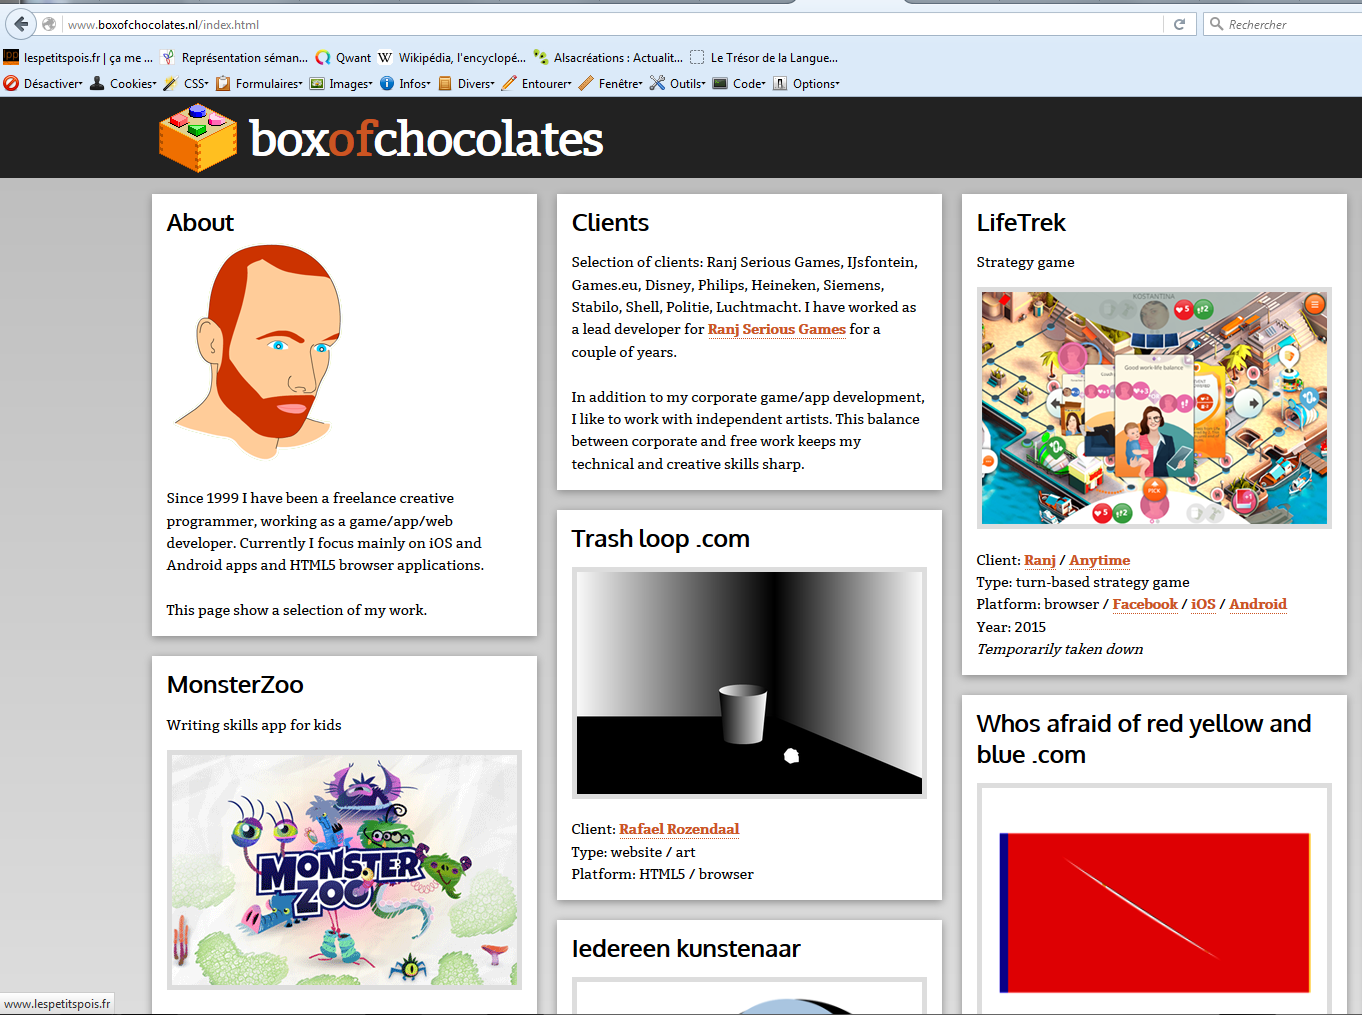1362x1015 pixels.
Task: Reload the page with the refresh icon
Action: (x=1179, y=24)
